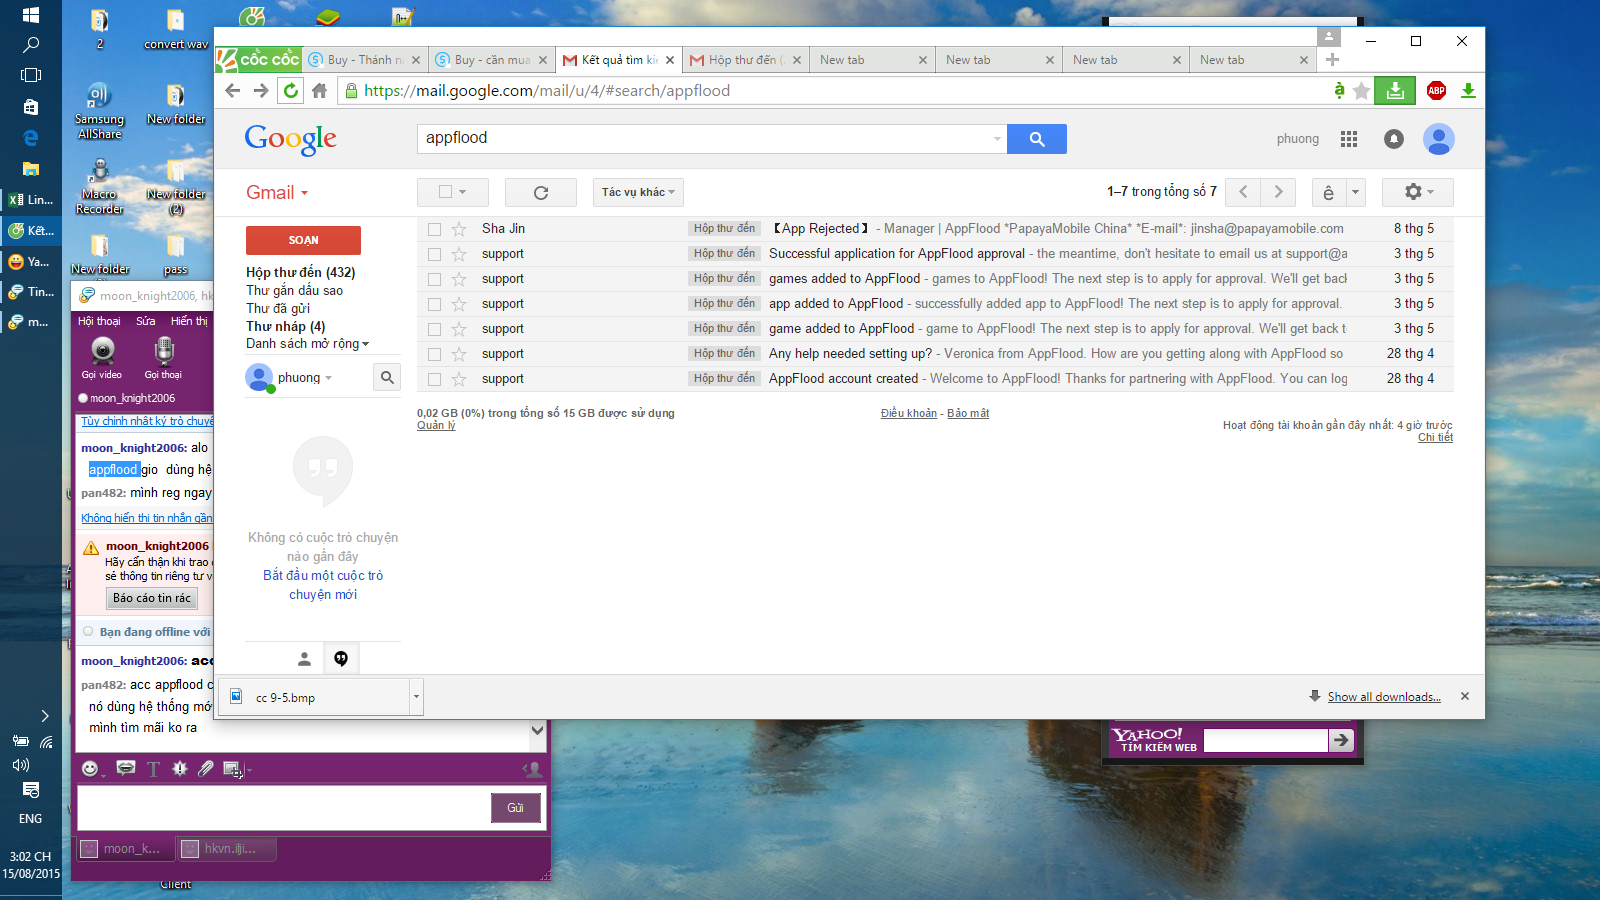Open the Google apps grid
The width and height of the screenshot is (1600, 900).
point(1349,139)
